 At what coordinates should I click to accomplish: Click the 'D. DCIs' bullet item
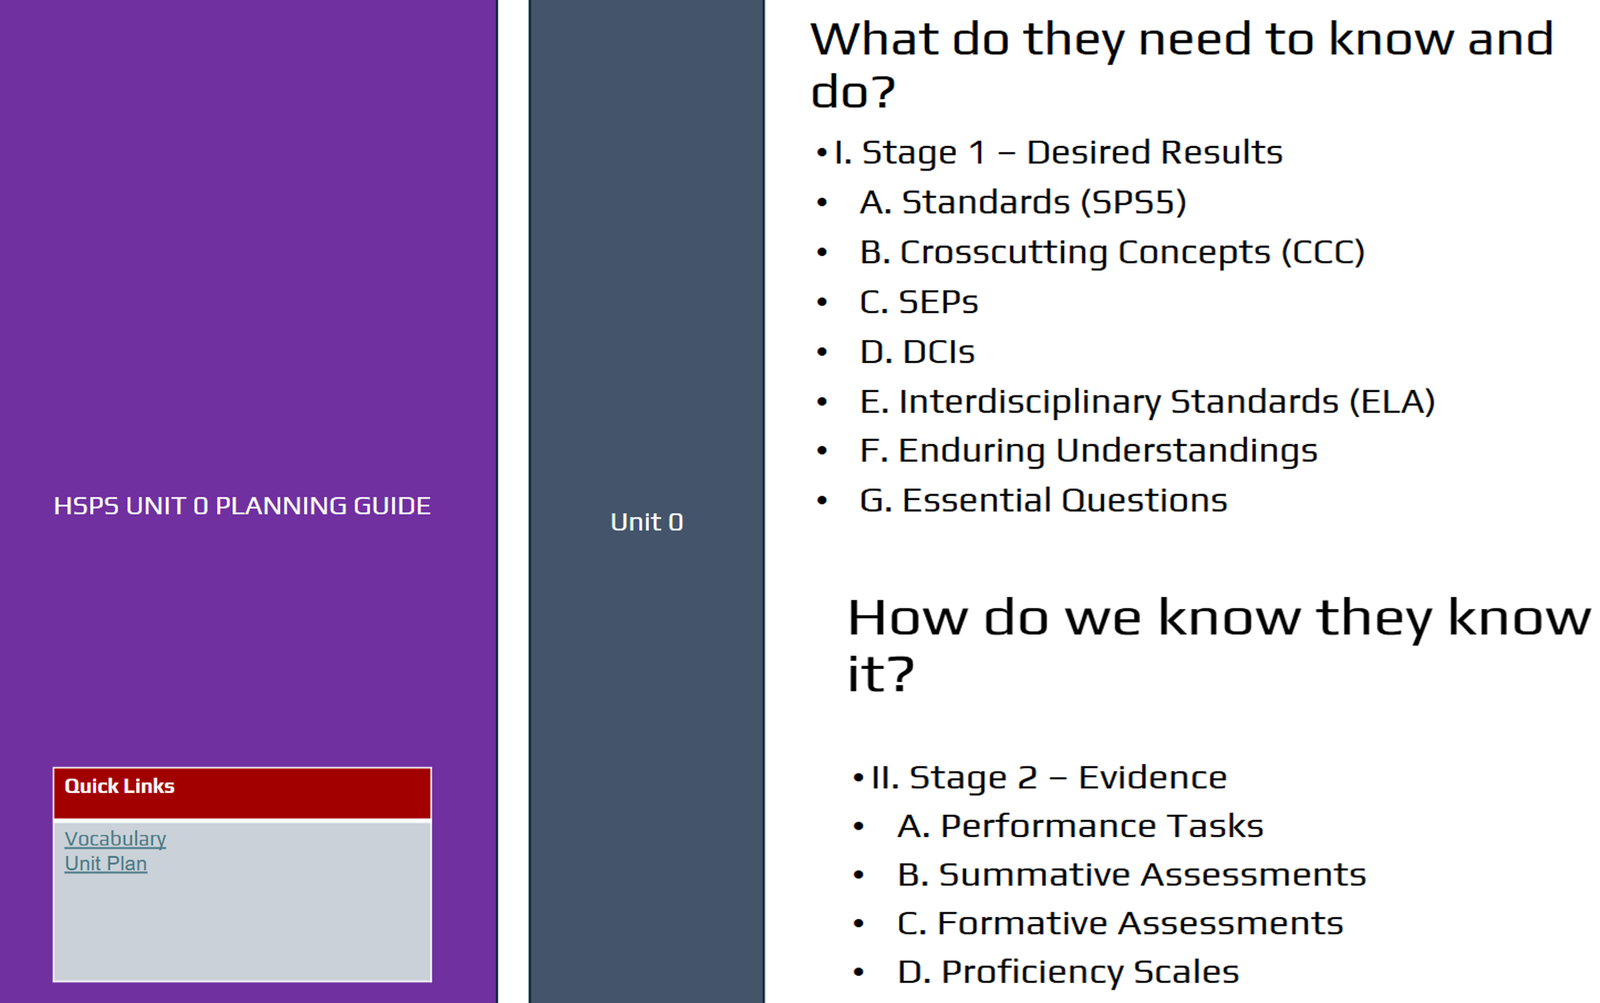(916, 352)
